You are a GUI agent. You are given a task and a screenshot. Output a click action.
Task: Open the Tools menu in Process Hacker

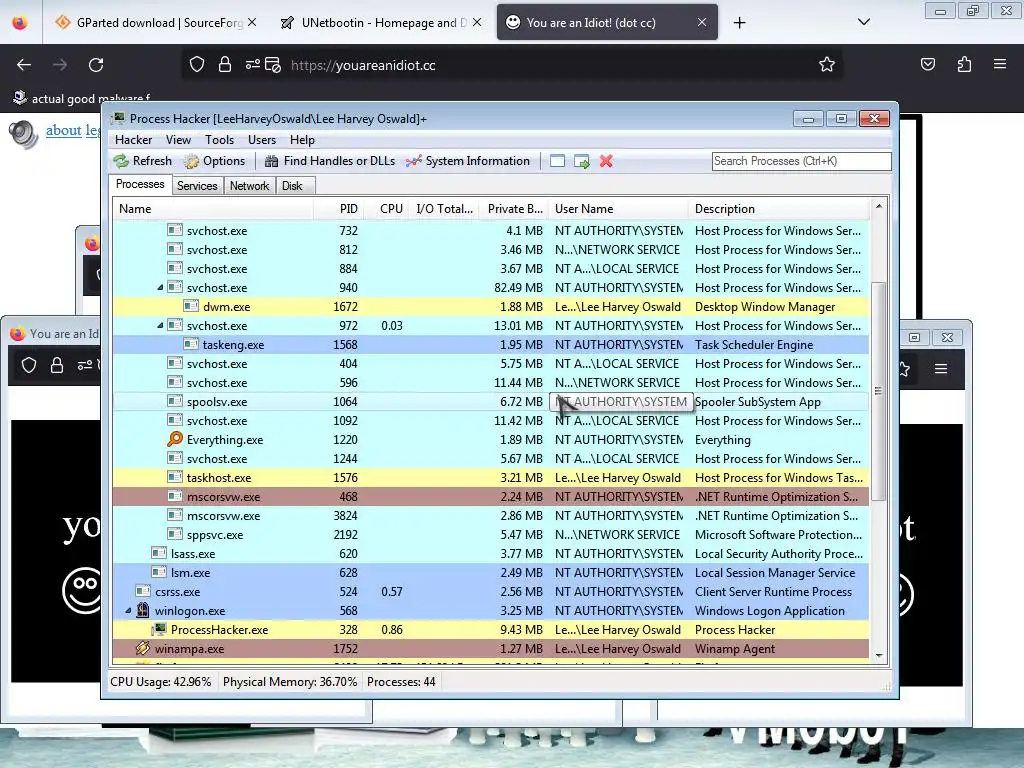(219, 140)
